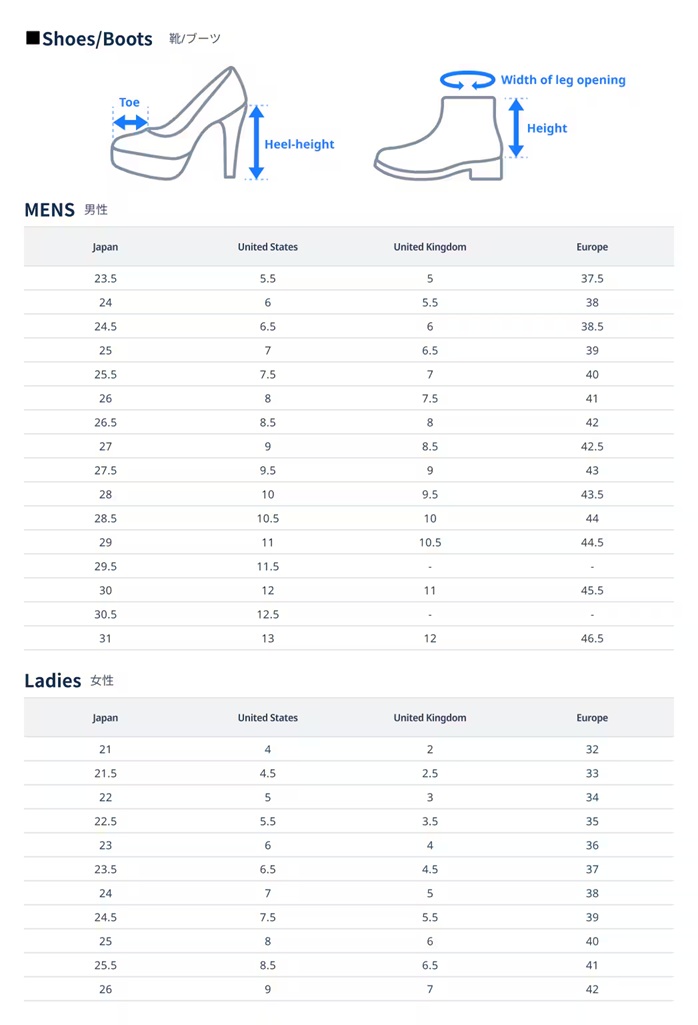Click the MENS table heading
Screen dimensions: 698x1025
click(50, 209)
